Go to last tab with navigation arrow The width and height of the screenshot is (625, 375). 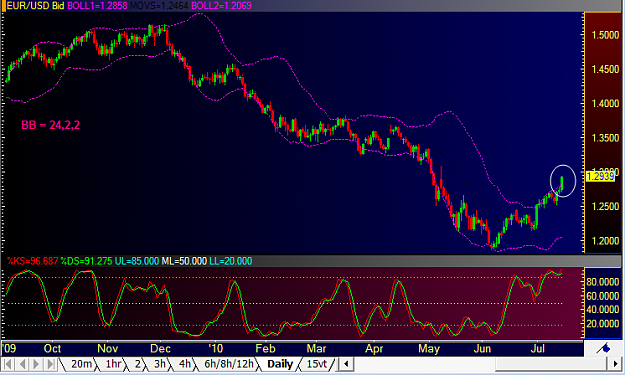(51, 364)
